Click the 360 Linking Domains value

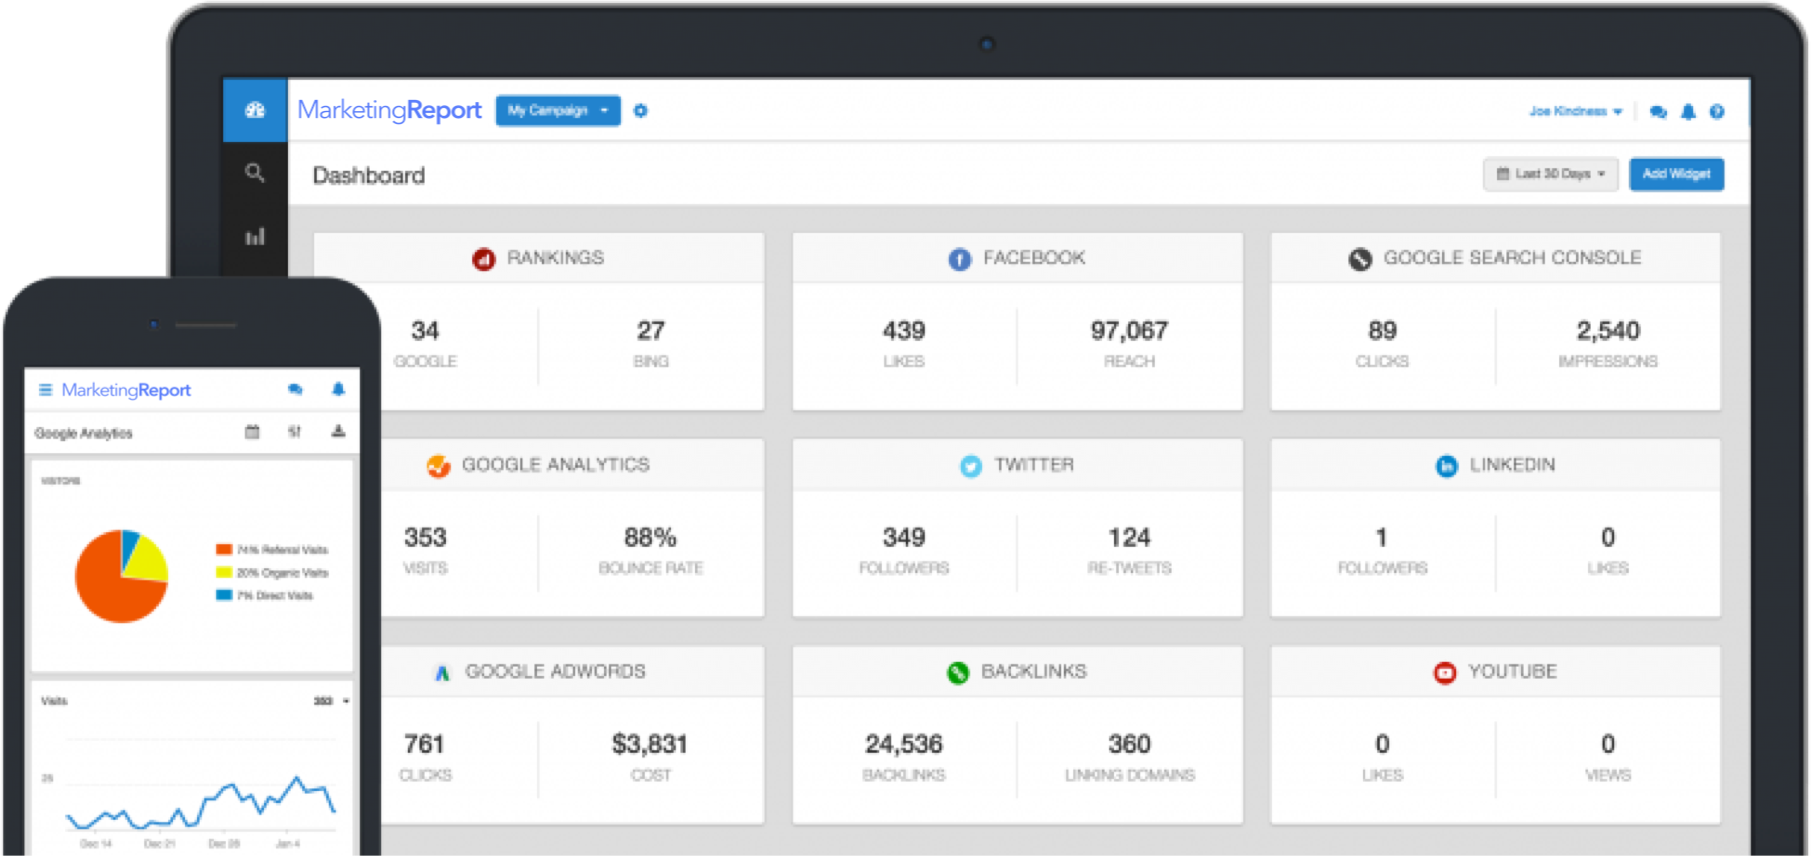[1129, 745]
